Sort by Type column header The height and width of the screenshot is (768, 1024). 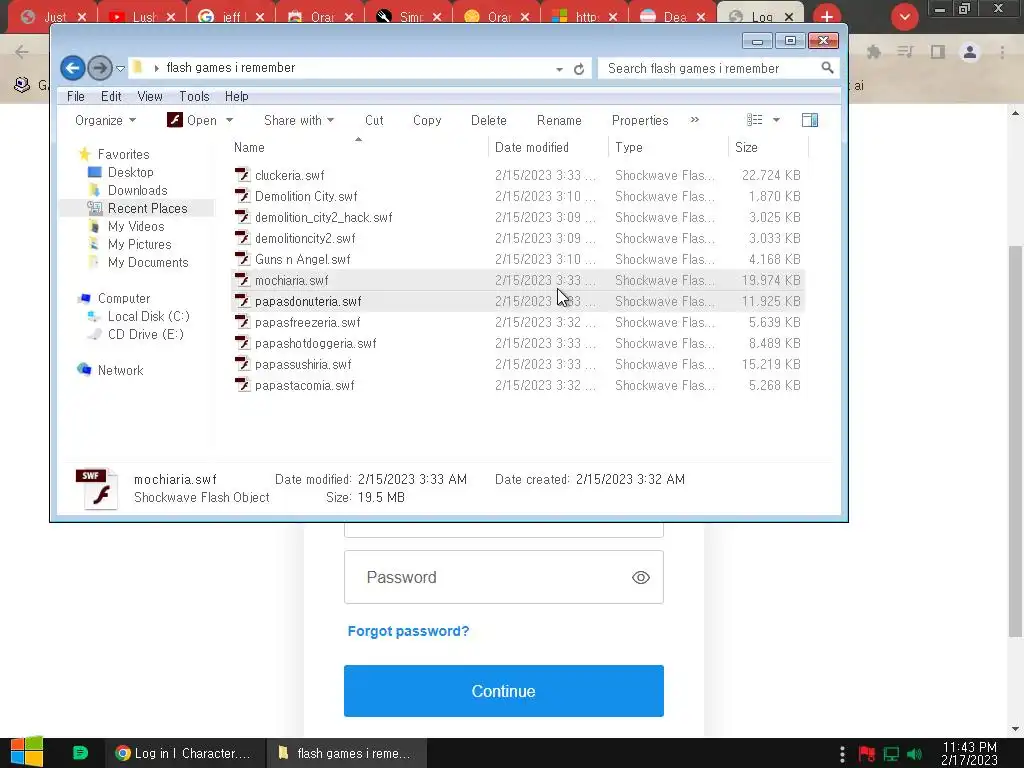tap(629, 148)
